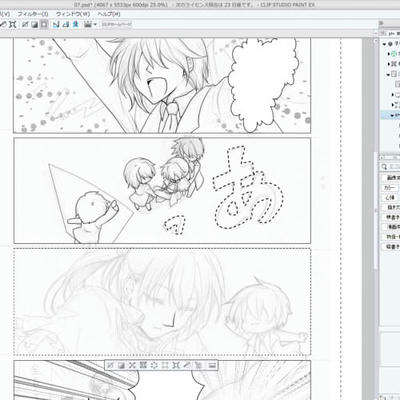Click the Deselect icon in top command bar
400x400 pixels.
(x=25, y=24)
